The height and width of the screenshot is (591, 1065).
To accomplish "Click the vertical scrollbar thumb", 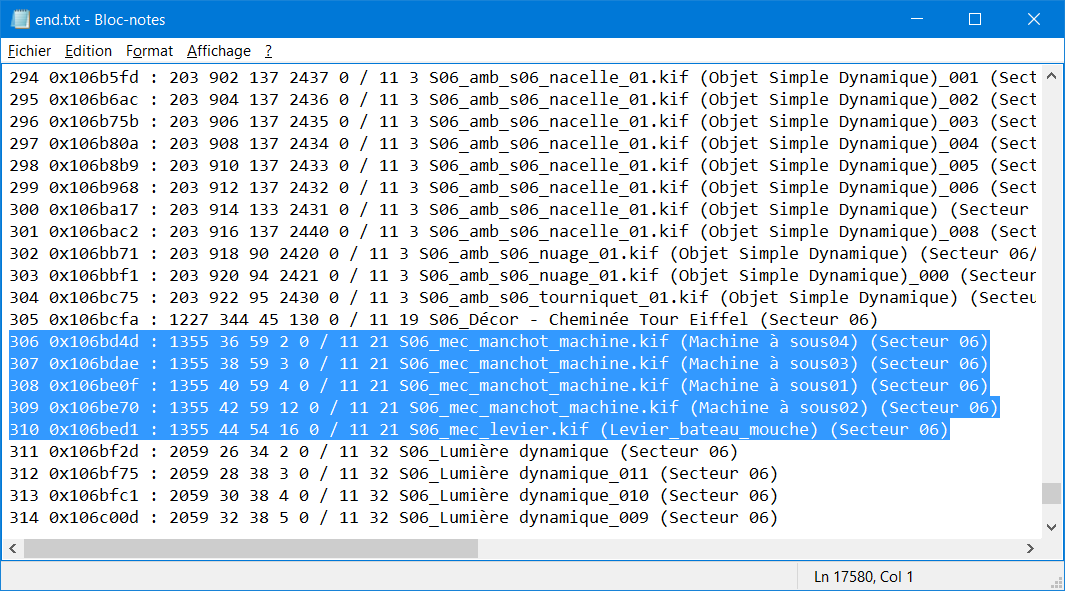I will [x=1051, y=493].
